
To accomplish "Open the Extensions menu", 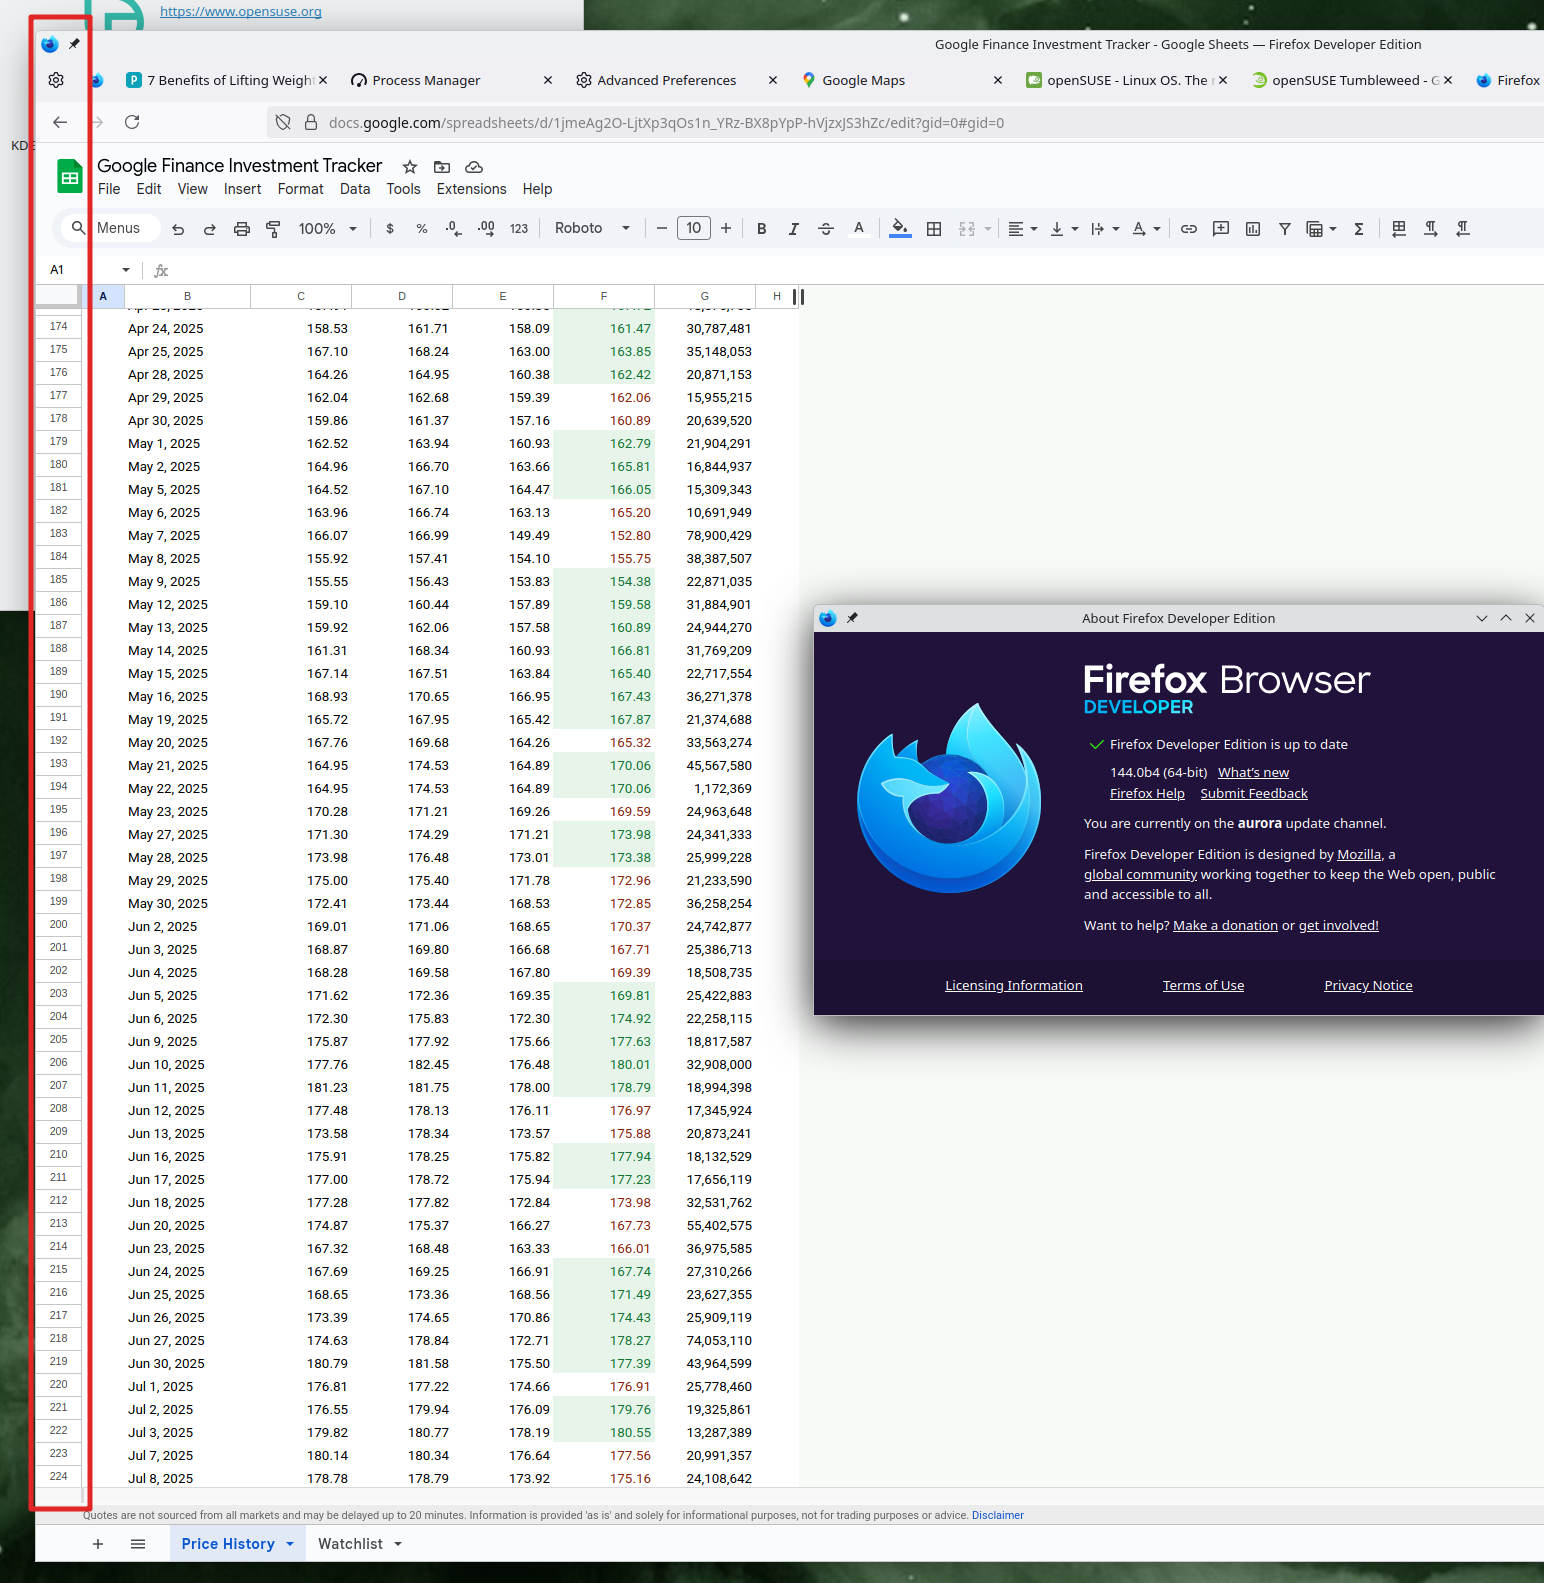I will pyautogui.click(x=472, y=189).
